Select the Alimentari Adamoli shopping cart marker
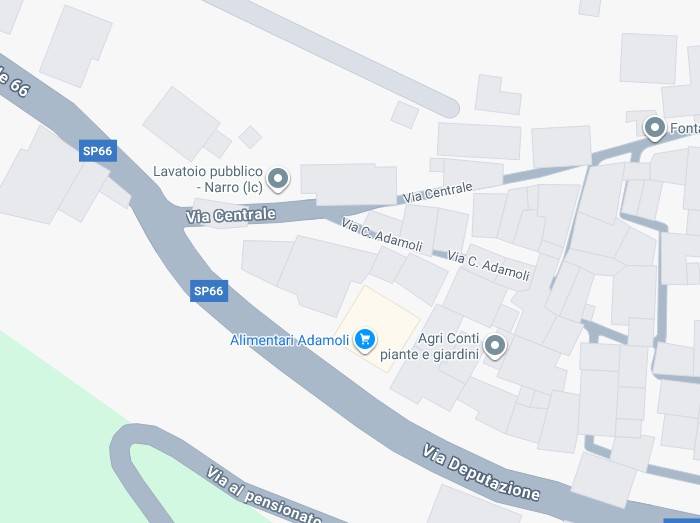The image size is (700, 523). coord(365,340)
